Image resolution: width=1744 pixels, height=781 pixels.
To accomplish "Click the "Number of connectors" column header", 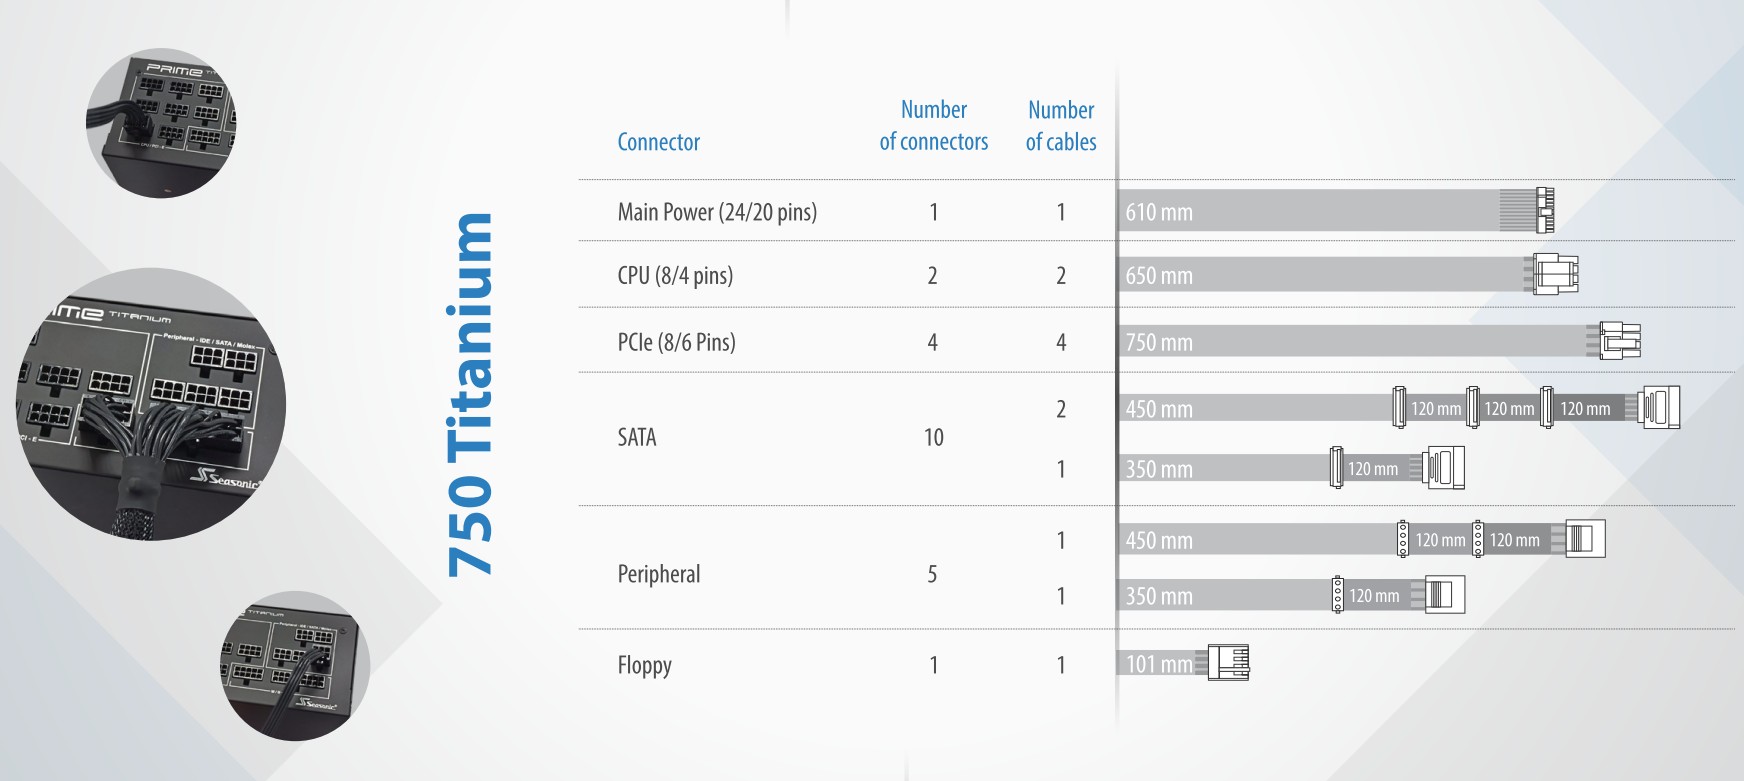I will coord(933,125).
